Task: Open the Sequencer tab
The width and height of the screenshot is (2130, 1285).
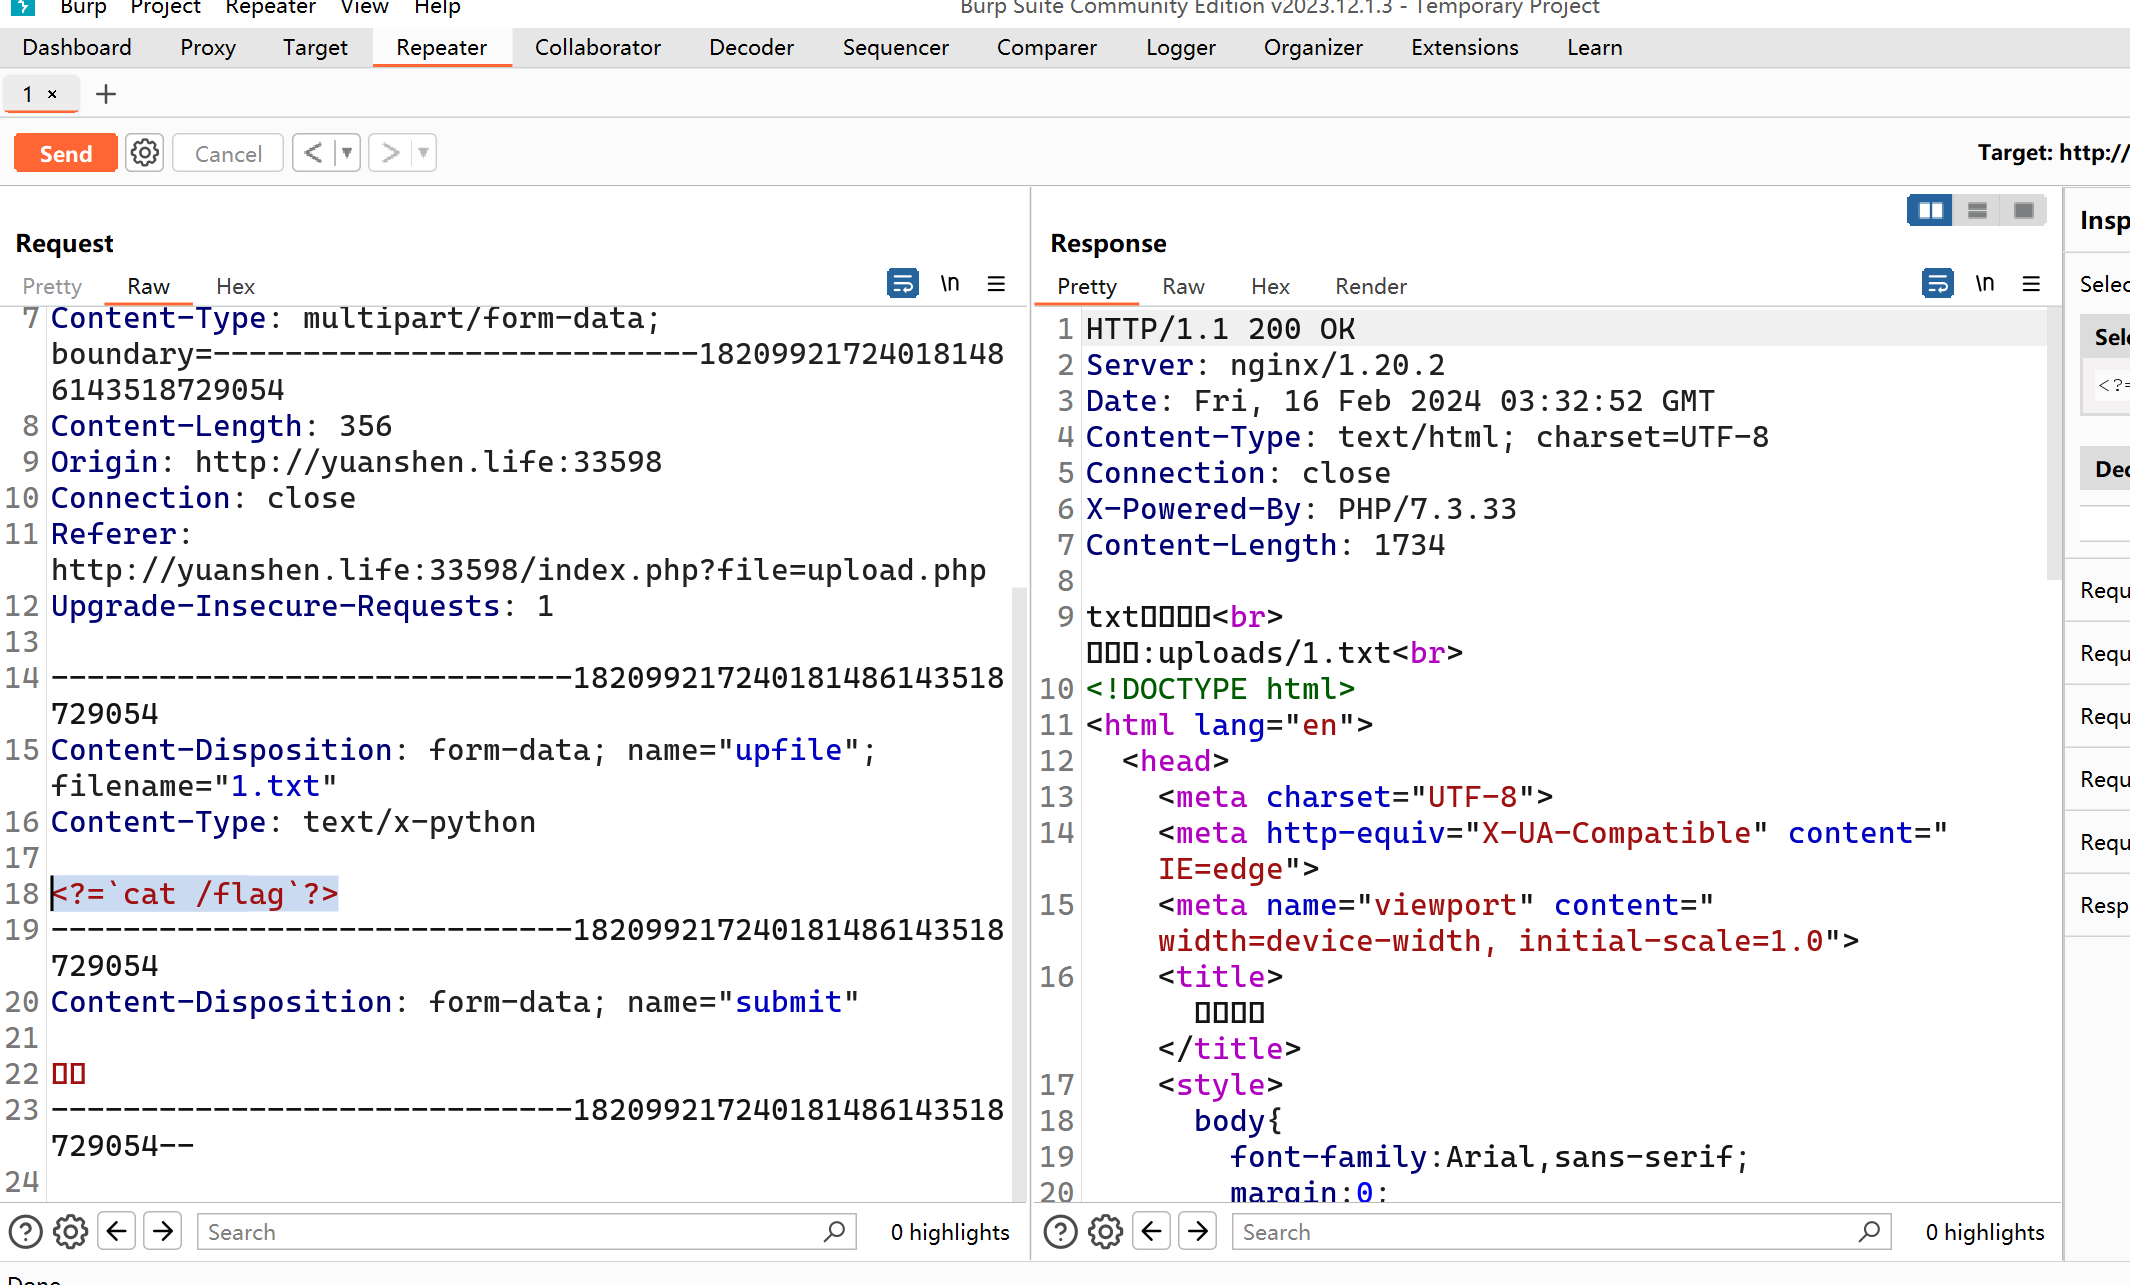Action: pos(895,47)
